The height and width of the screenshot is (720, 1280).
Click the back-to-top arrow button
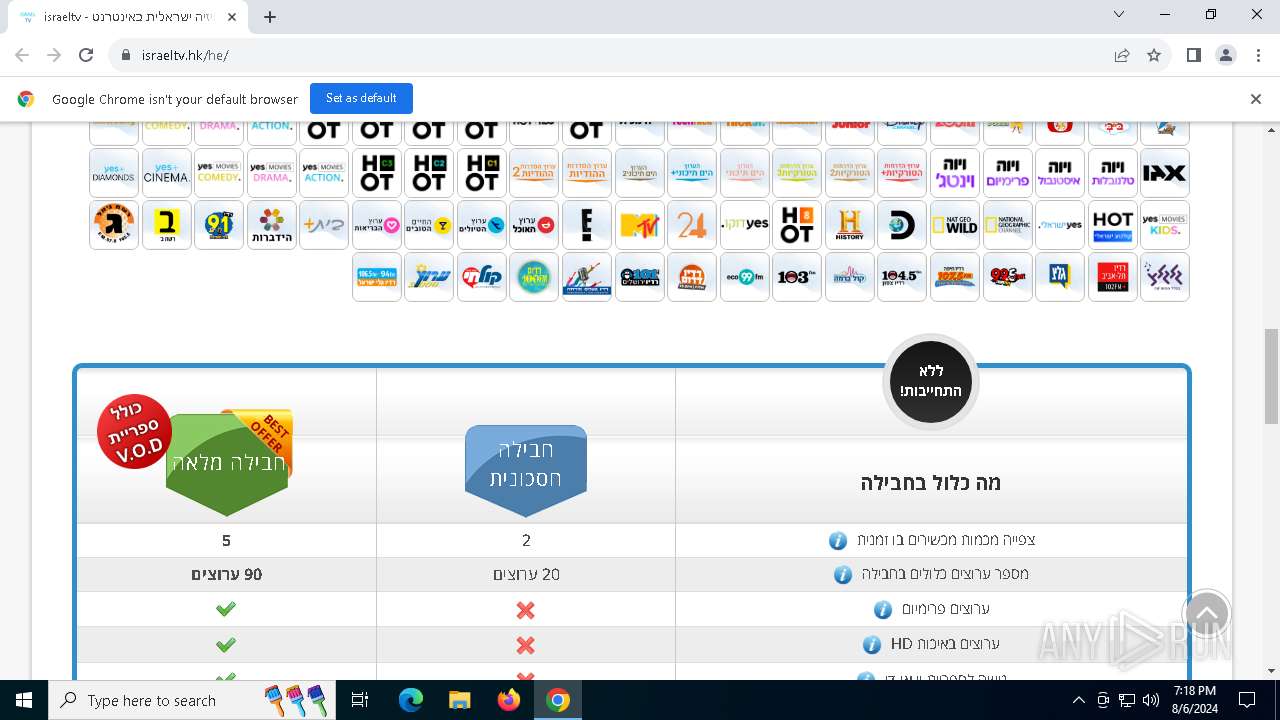(1207, 615)
